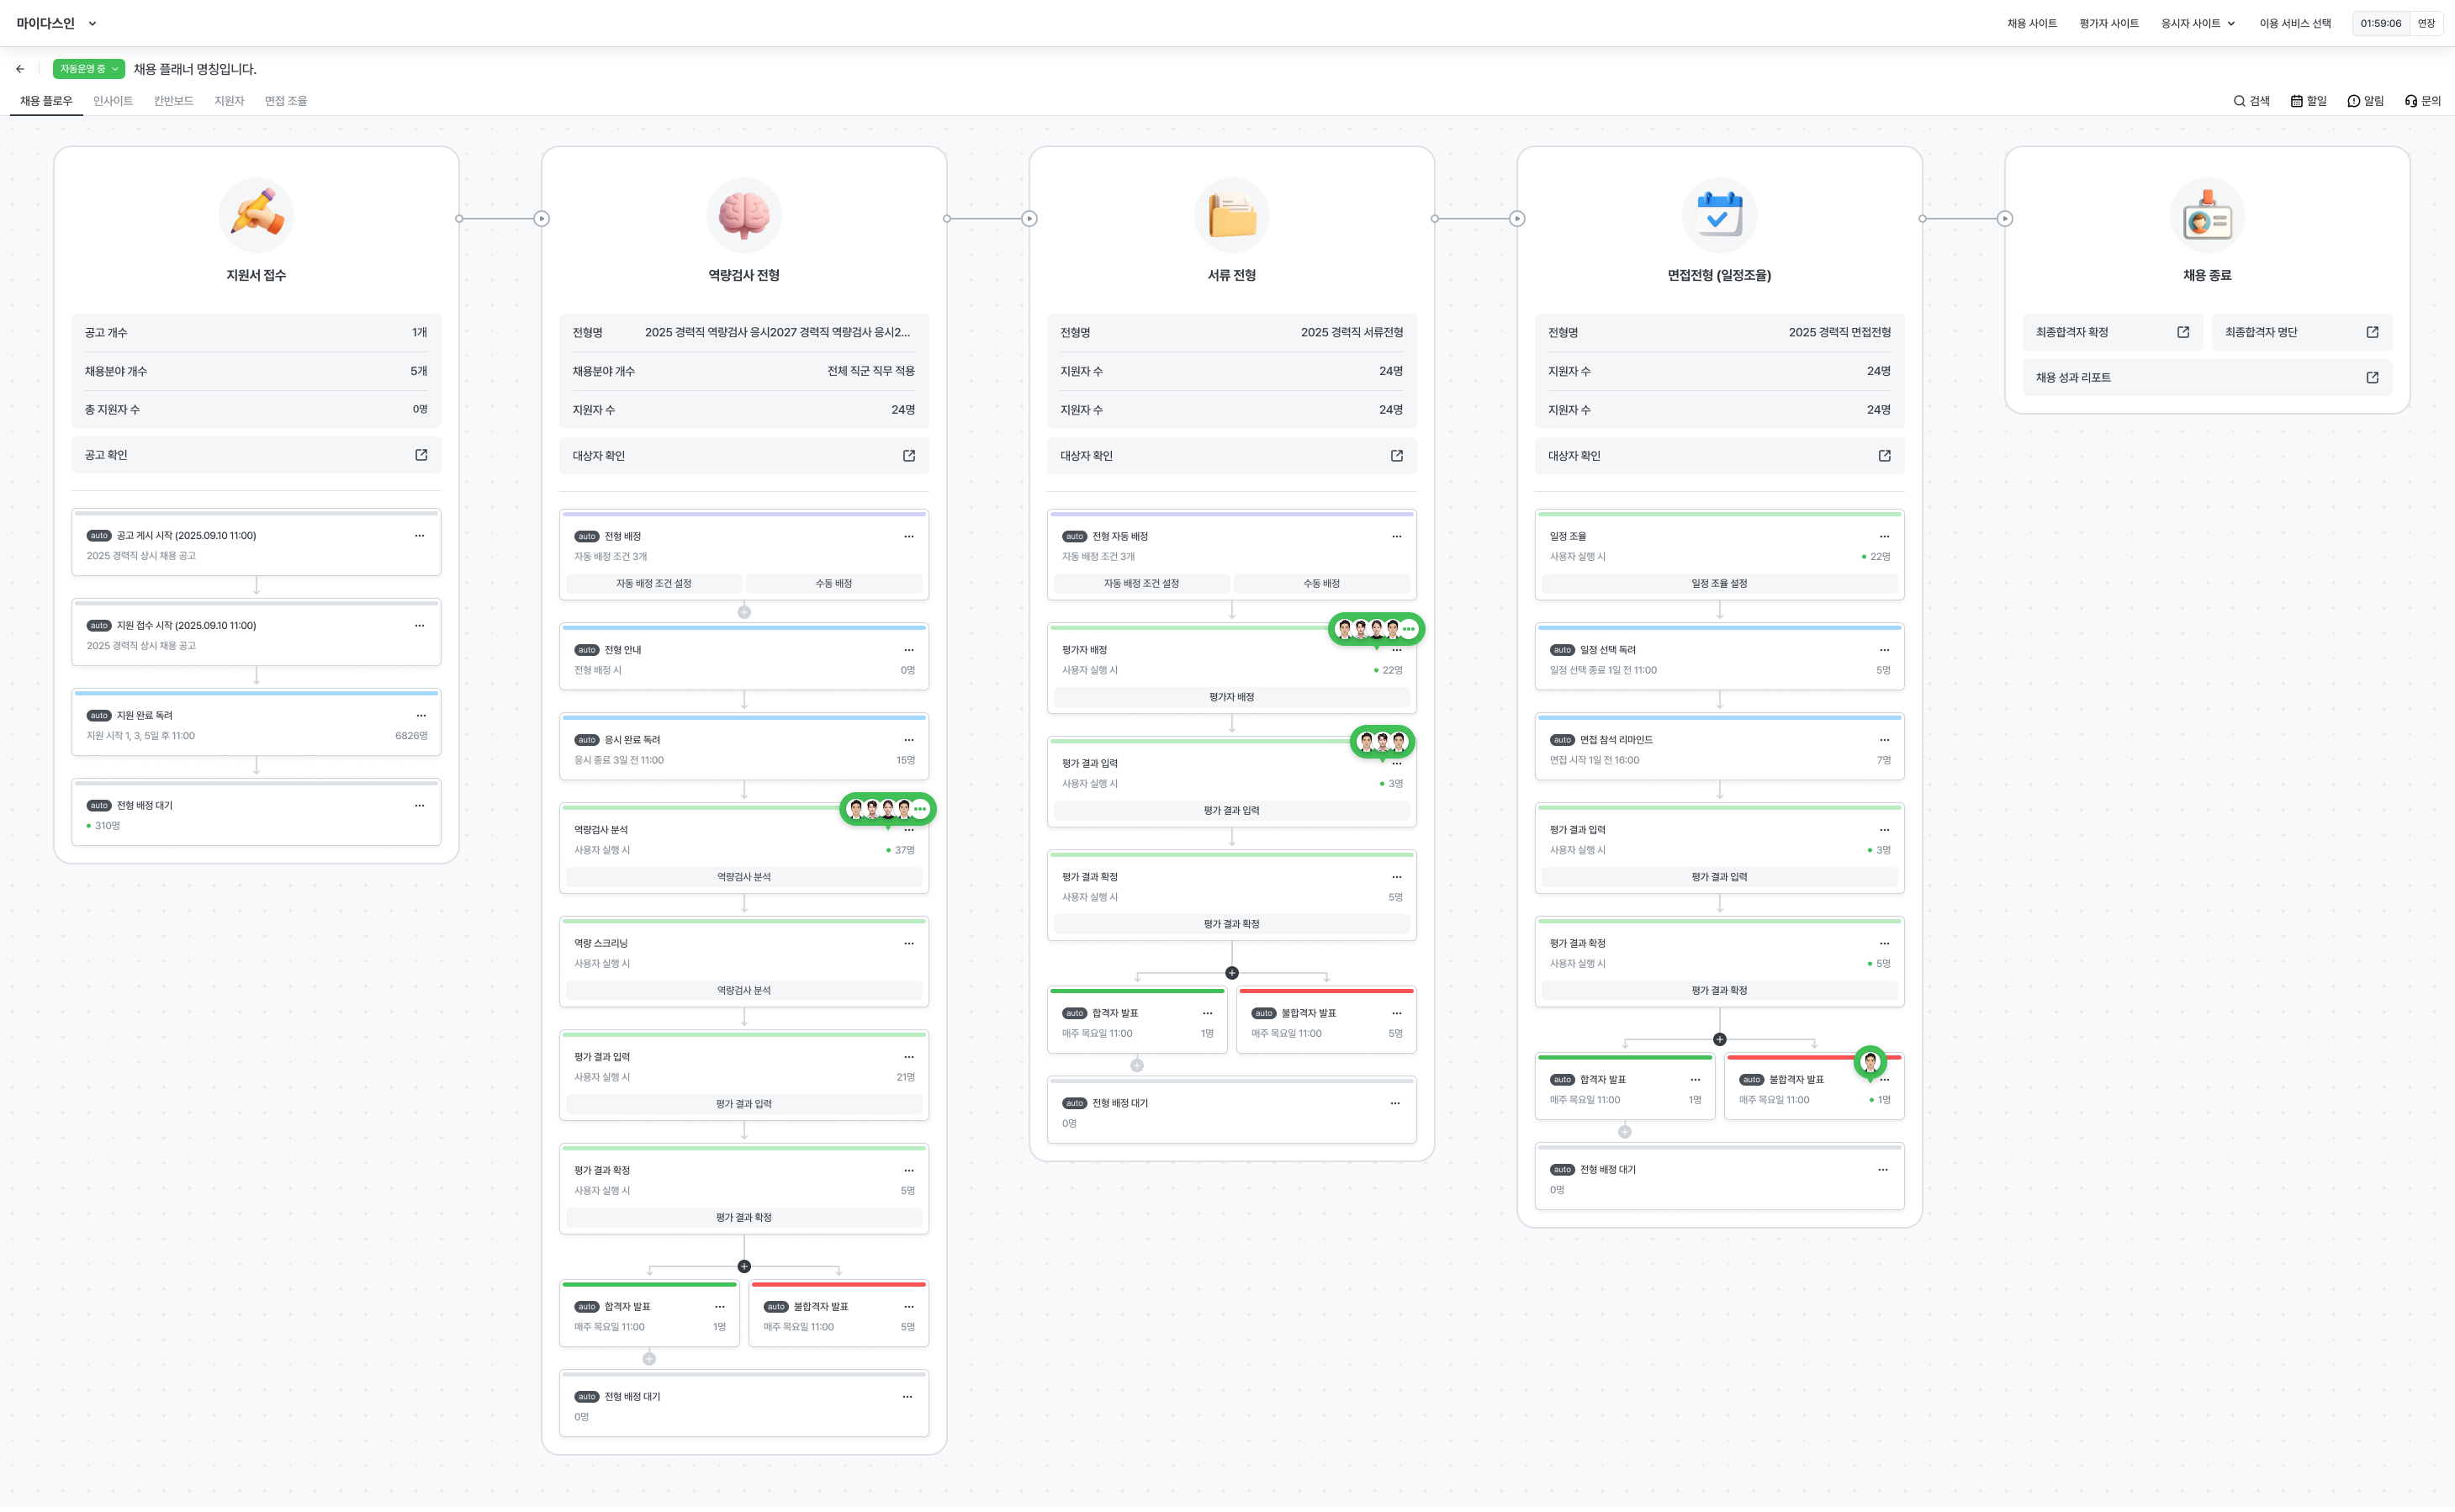2455x1512 pixels.
Task: Click plus node below 역량검사 평가 결과 확정
Action: coord(744,1267)
